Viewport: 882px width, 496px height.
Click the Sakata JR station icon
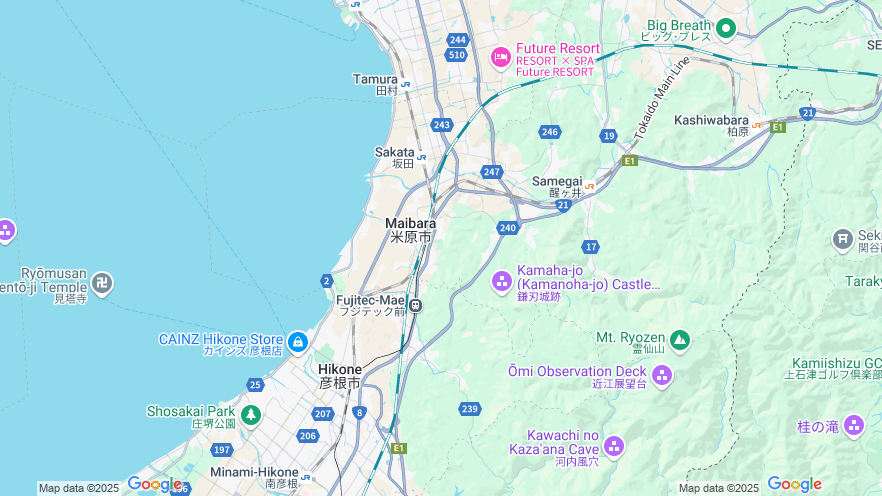coord(421,157)
